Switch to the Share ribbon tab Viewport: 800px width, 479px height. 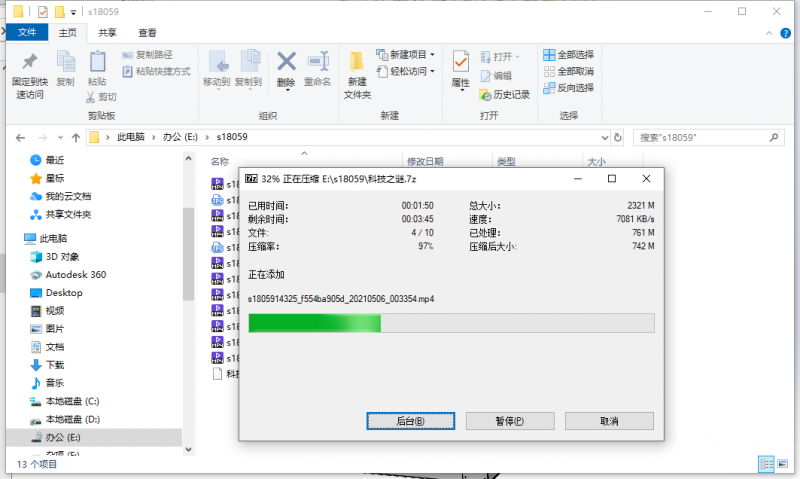point(108,33)
